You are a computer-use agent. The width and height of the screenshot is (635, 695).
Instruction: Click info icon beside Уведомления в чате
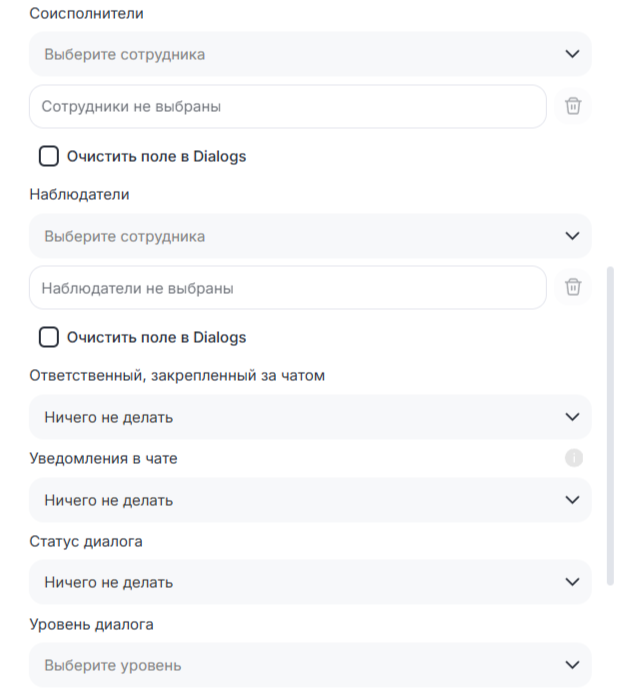(x=573, y=459)
